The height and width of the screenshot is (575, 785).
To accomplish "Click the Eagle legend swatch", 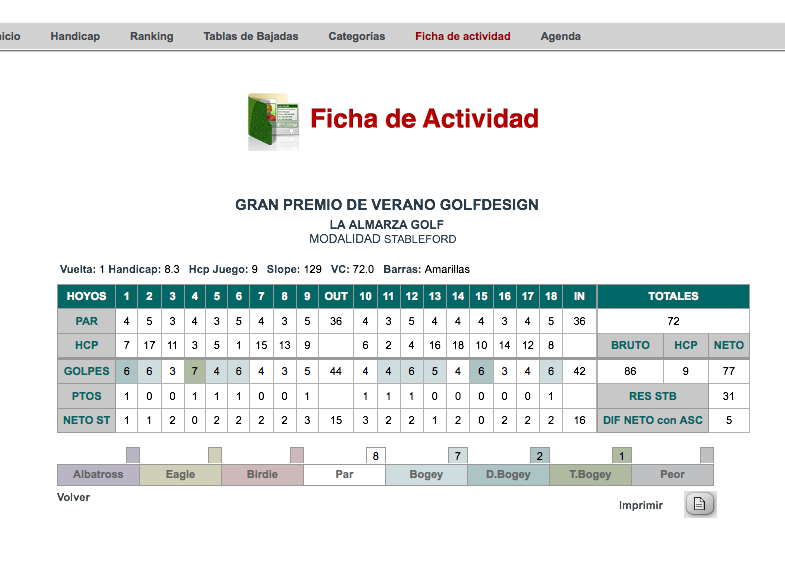I will pyautogui.click(x=181, y=474).
